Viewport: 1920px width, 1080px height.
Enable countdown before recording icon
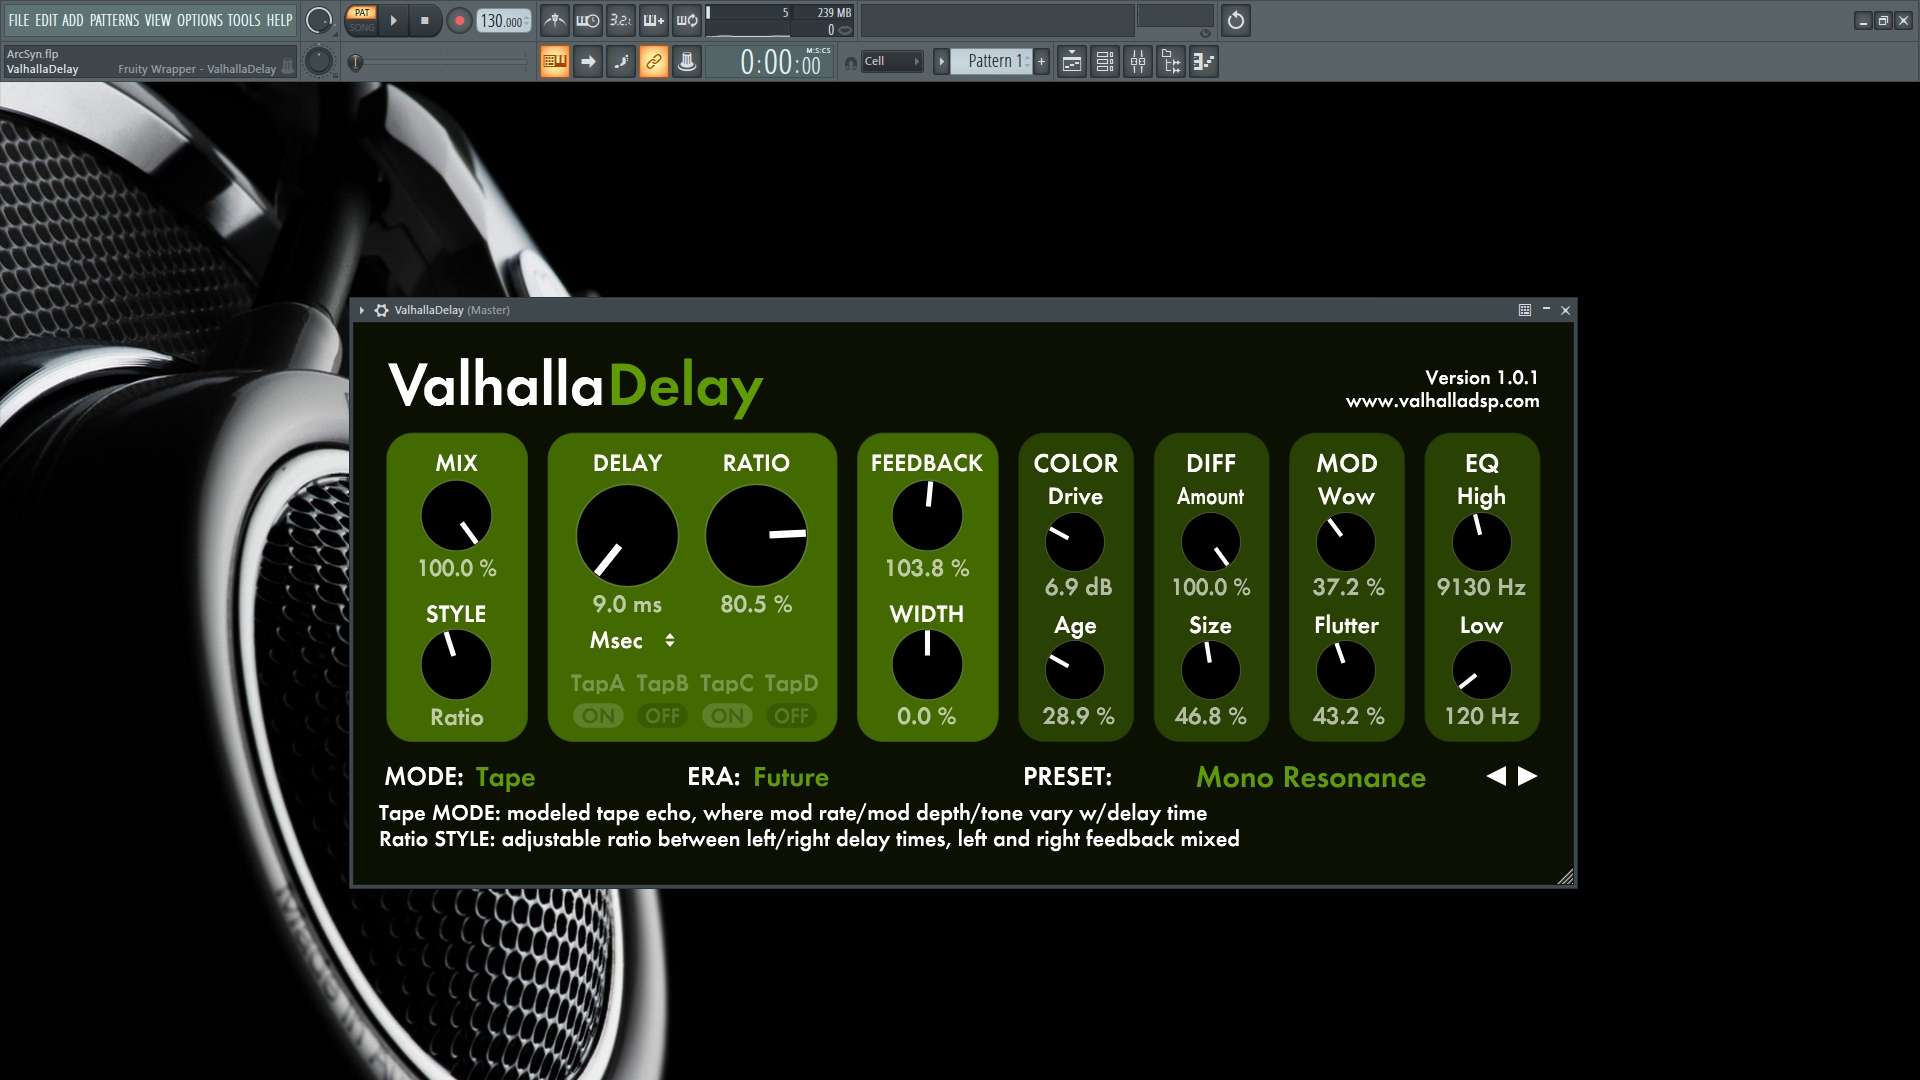click(621, 20)
